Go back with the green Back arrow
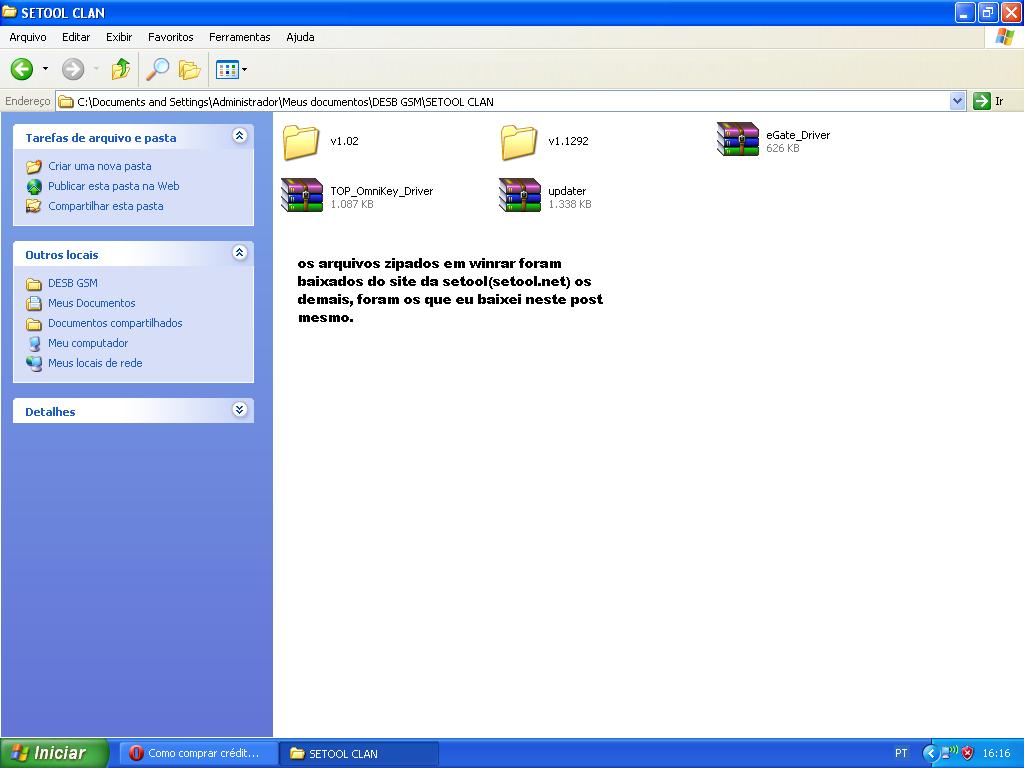1024x768 pixels. pyautogui.click(x=22, y=69)
